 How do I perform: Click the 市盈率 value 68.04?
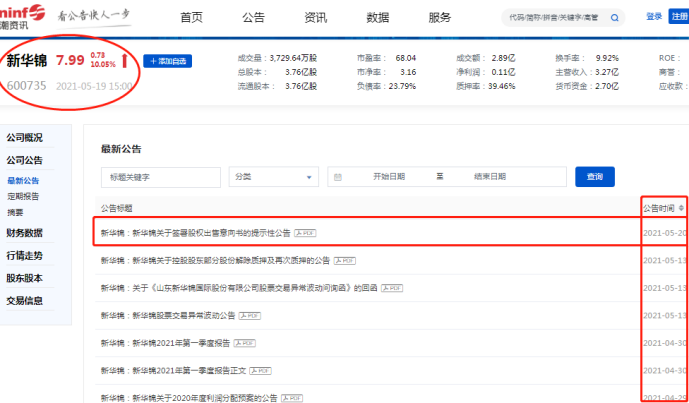point(406,58)
